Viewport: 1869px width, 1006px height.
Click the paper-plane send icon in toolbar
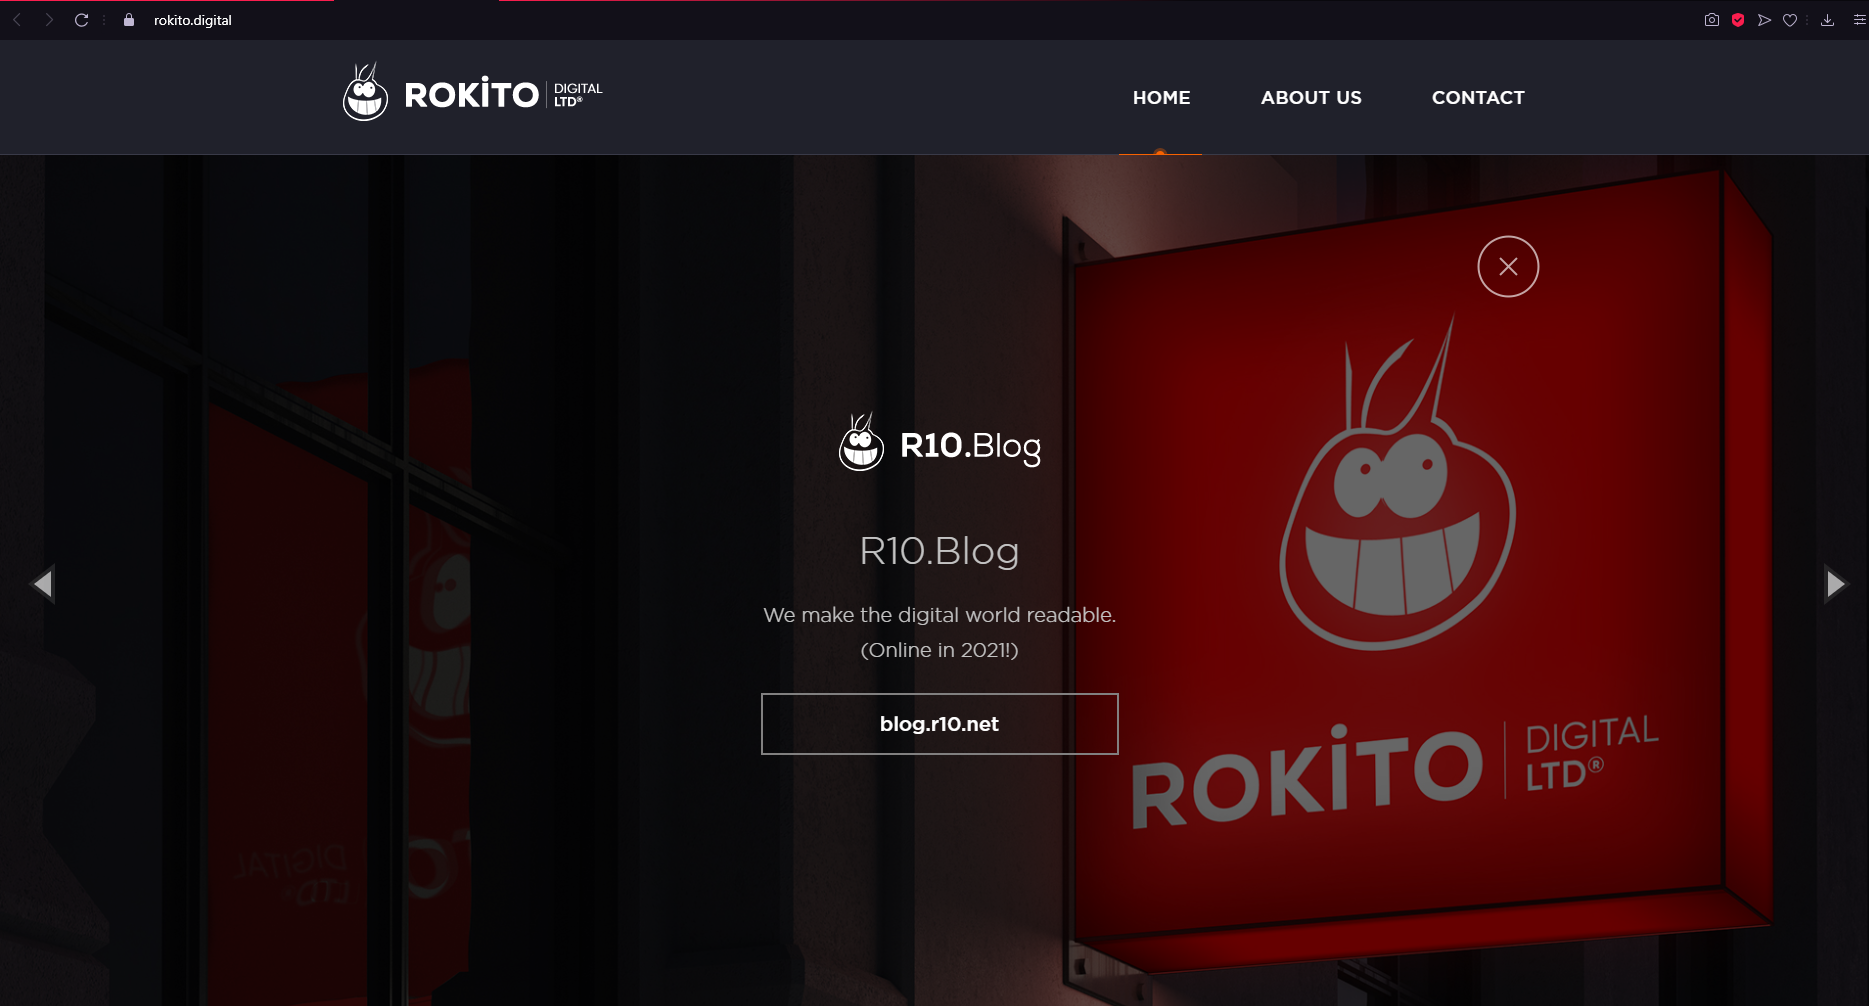1764,20
